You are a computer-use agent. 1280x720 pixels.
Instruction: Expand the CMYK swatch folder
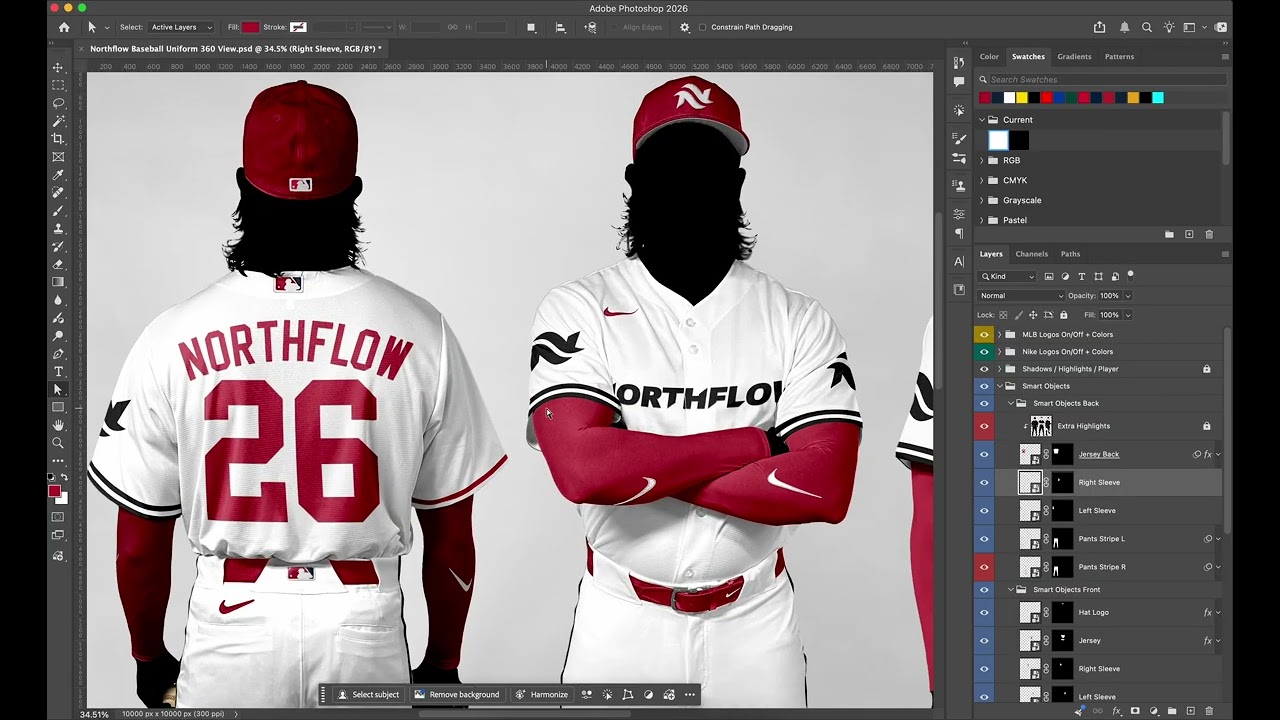point(982,180)
